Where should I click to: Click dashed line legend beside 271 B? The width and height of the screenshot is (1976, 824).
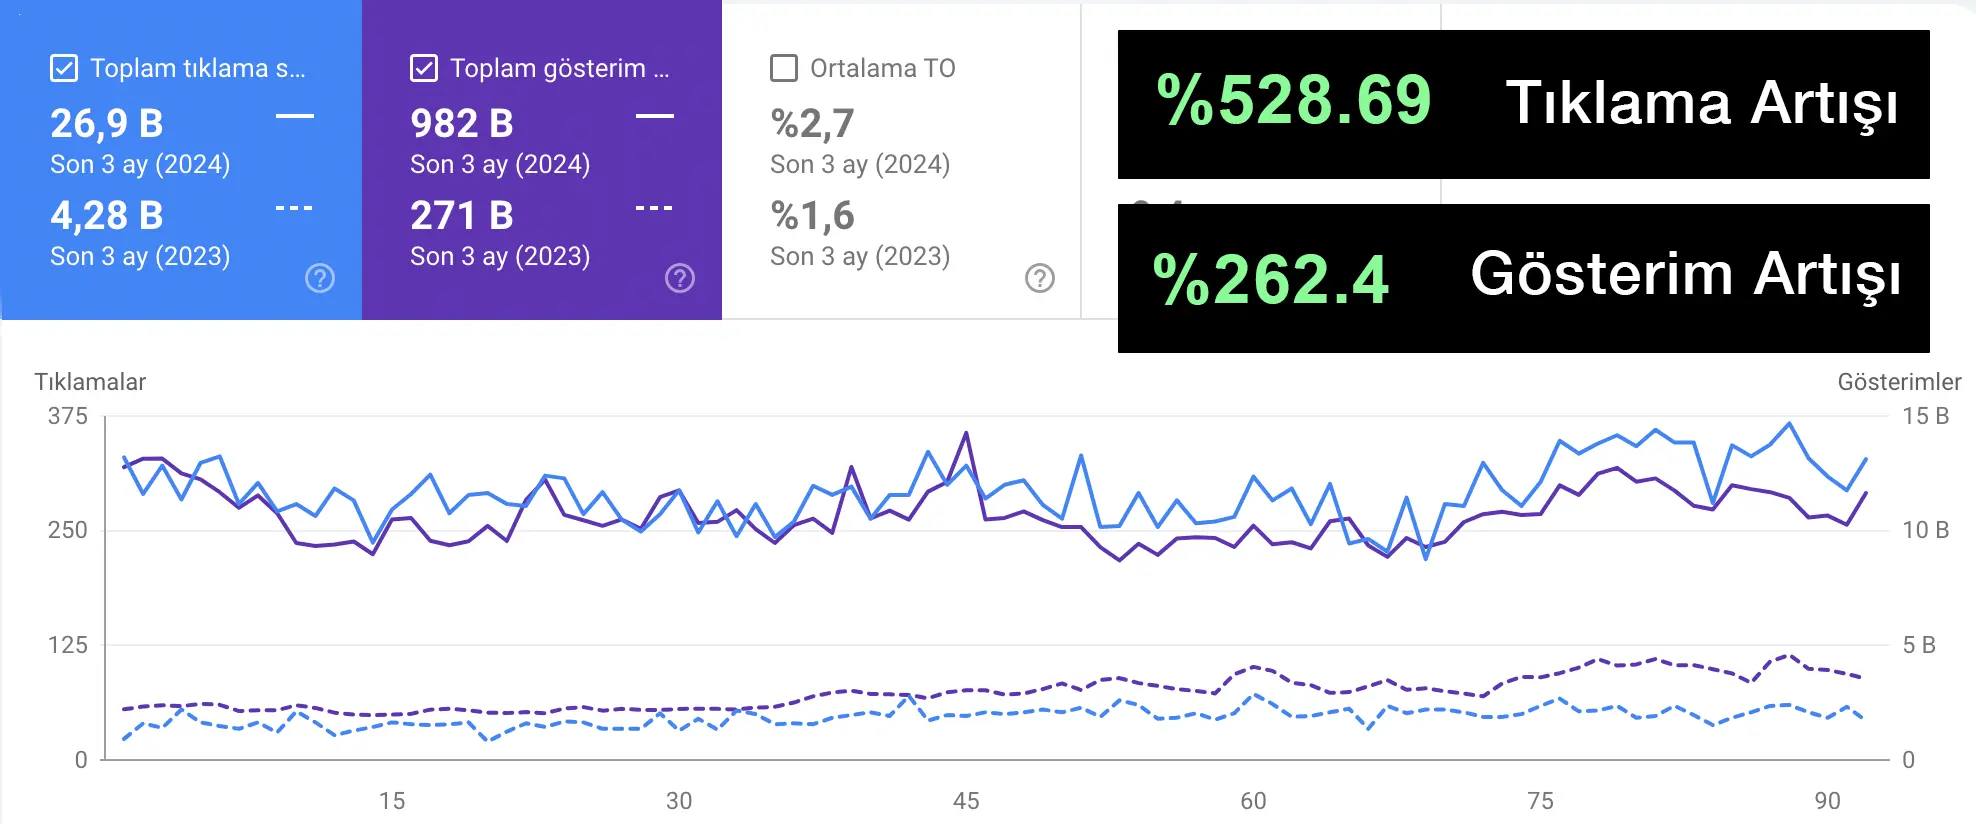coord(655,208)
